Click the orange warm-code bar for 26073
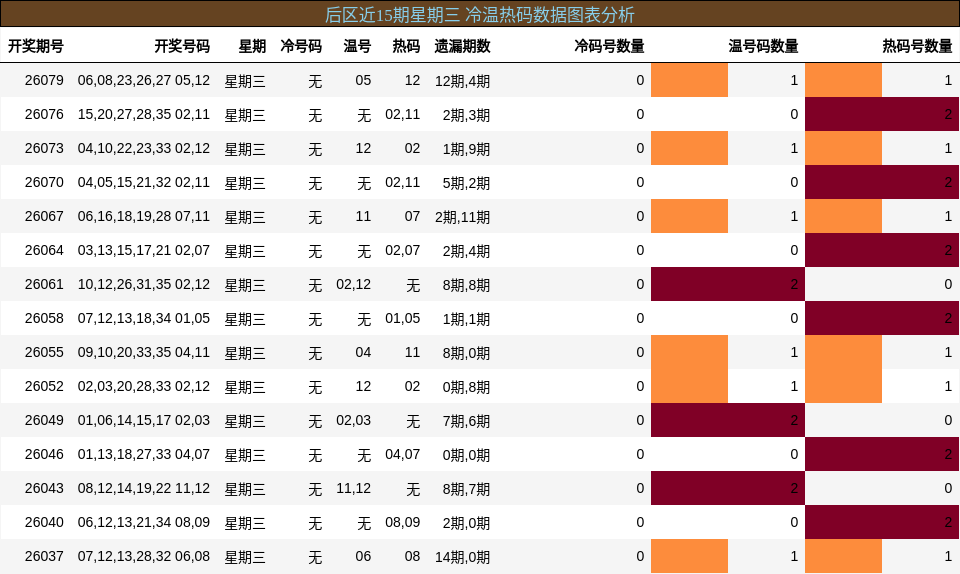Viewport: 960px width, 574px height. [689, 148]
